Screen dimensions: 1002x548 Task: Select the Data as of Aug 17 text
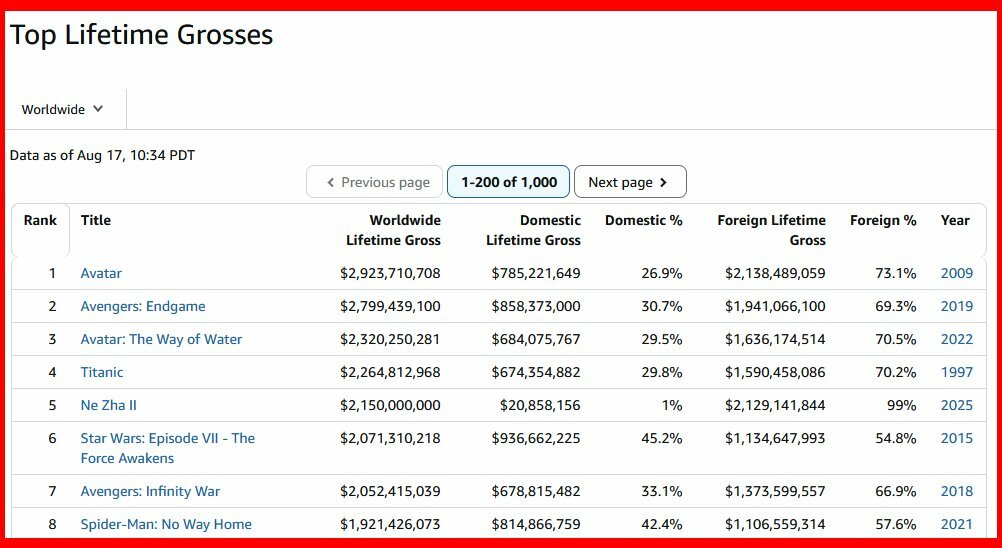(102, 155)
